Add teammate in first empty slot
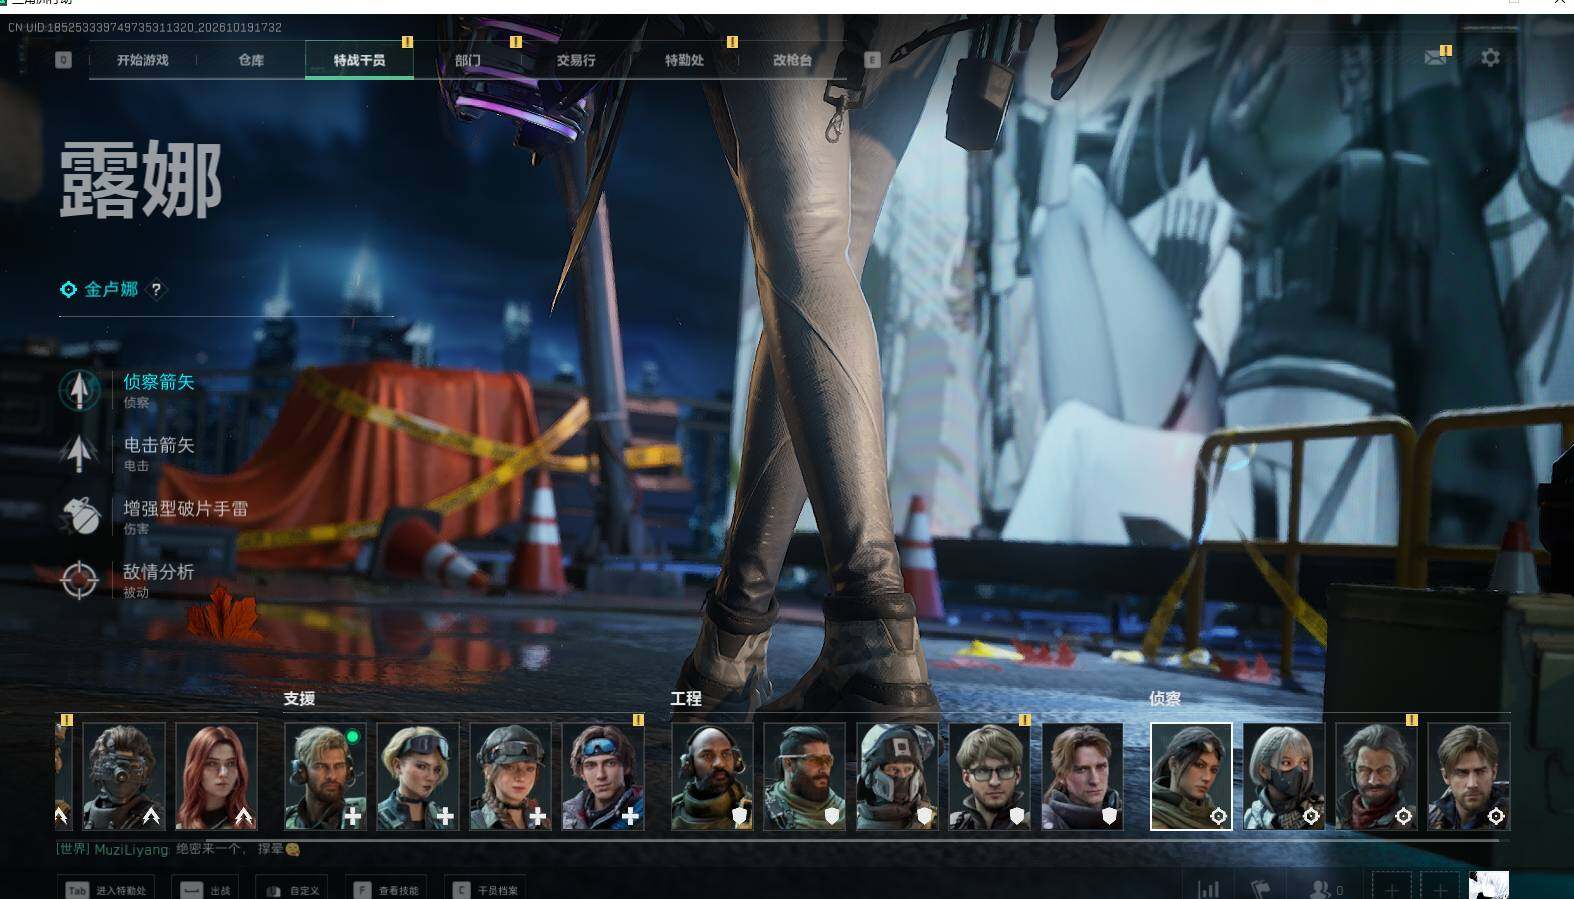1574x899 pixels. click(1391, 888)
